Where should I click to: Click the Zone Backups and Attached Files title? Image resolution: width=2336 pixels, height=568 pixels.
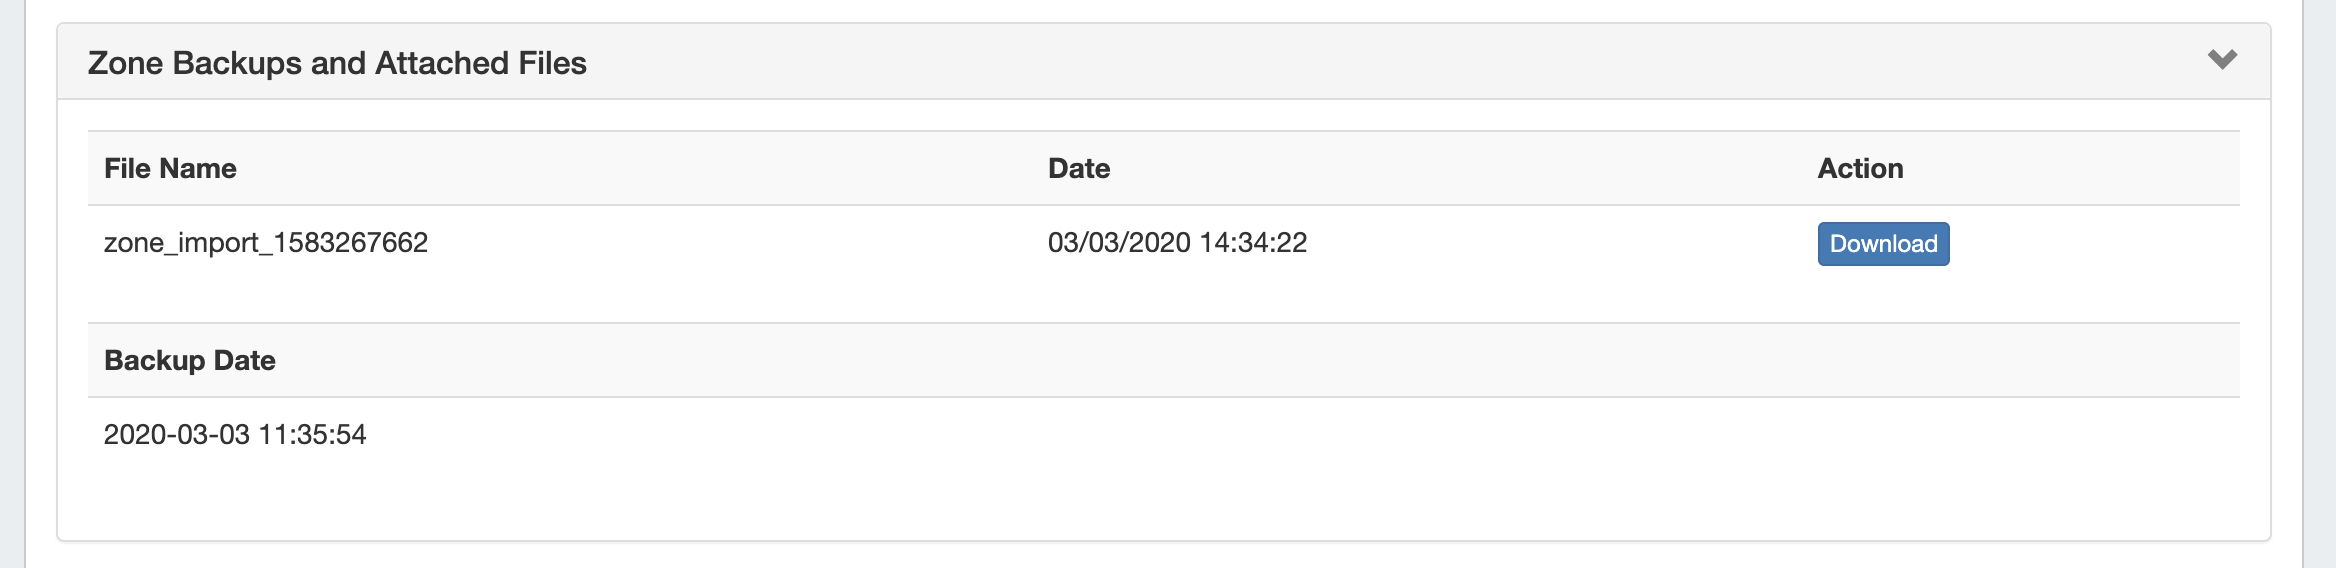337,63
